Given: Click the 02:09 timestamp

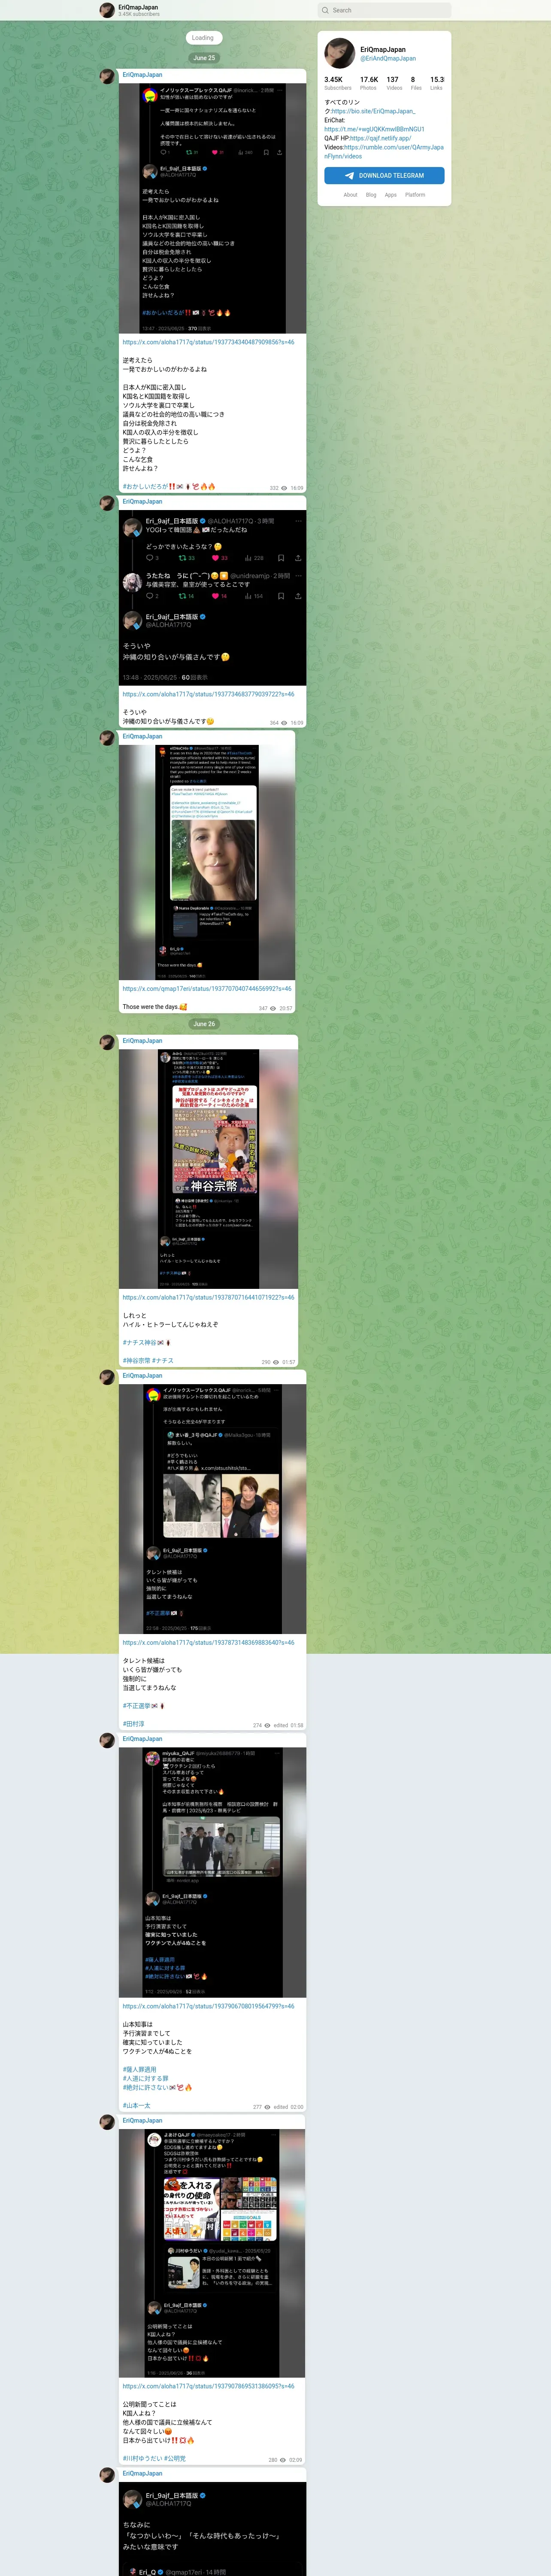Looking at the screenshot, I should (x=296, y=2460).
